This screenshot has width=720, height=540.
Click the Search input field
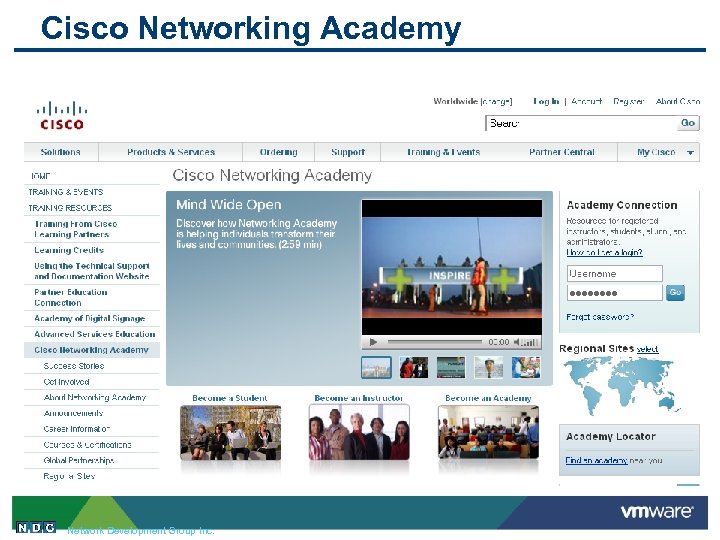click(581, 123)
